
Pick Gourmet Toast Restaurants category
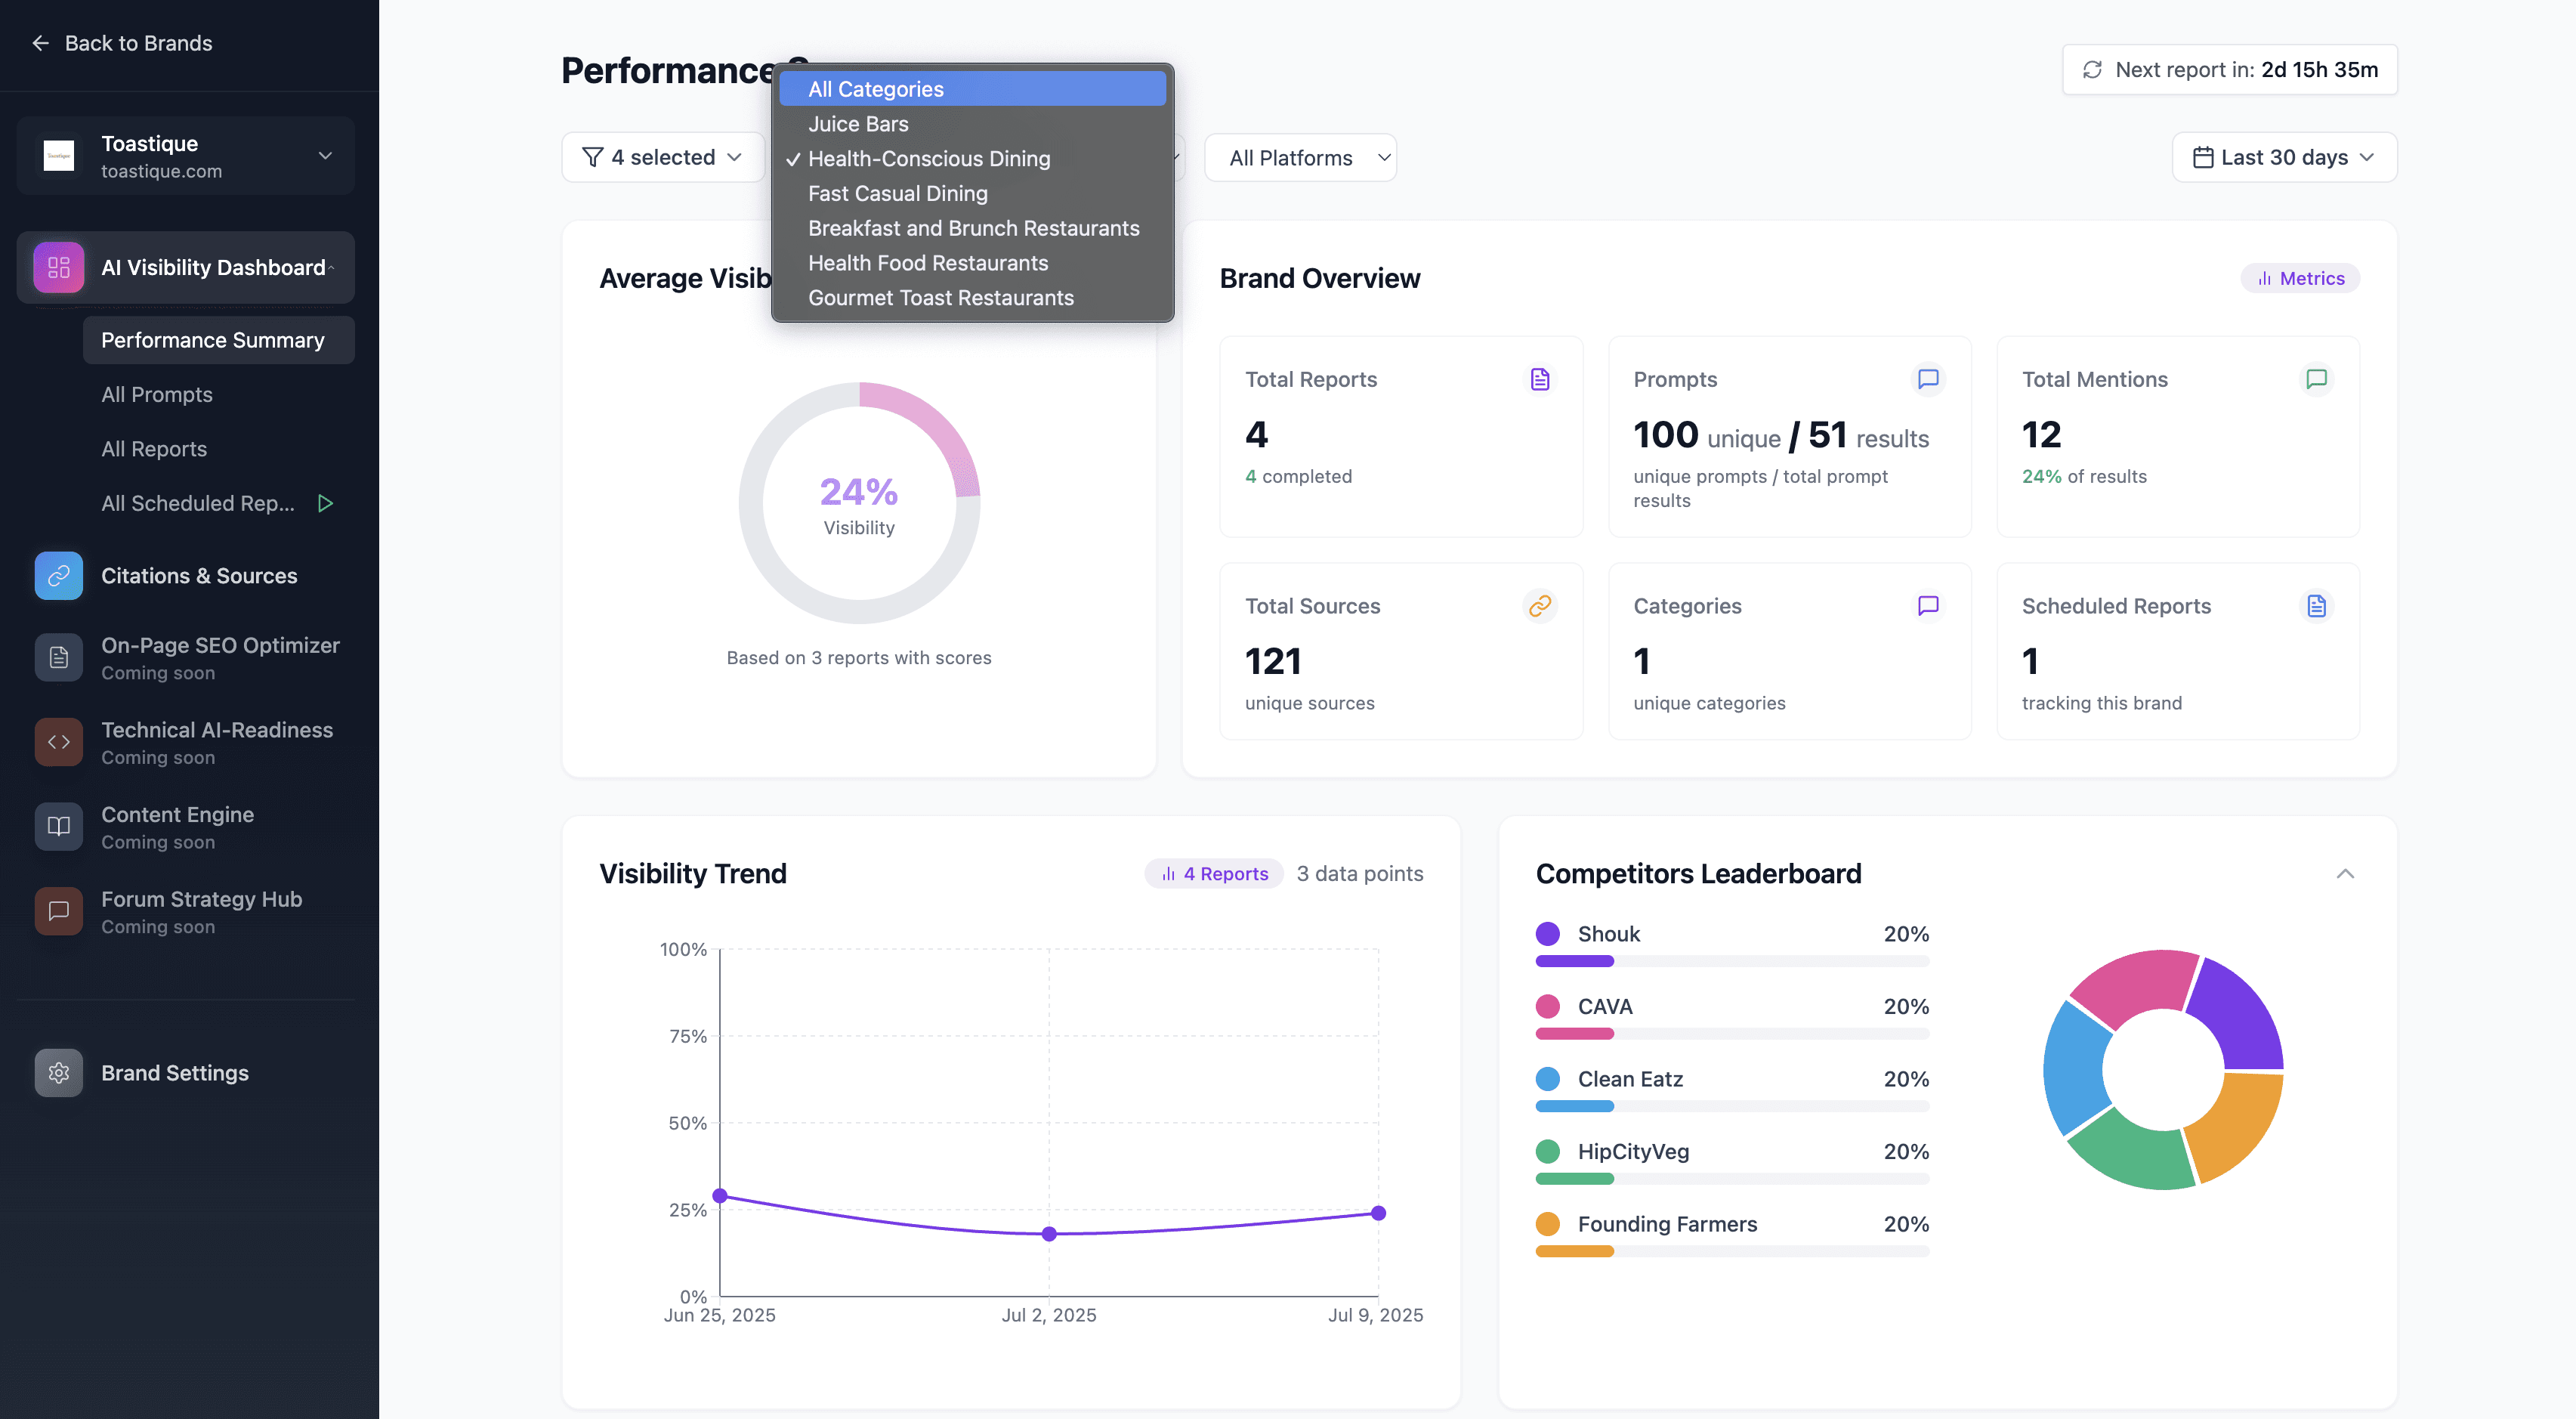(940, 298)
